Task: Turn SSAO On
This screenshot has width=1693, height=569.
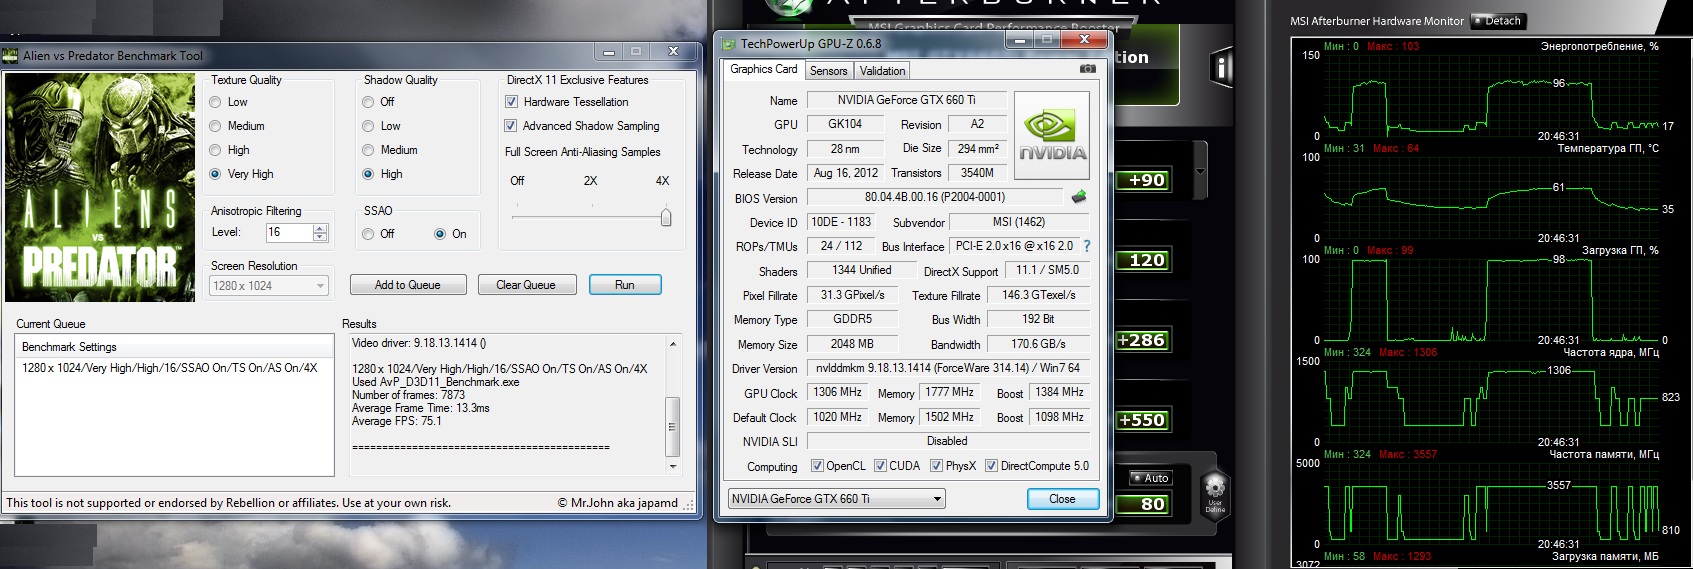Action: [440, 234]
